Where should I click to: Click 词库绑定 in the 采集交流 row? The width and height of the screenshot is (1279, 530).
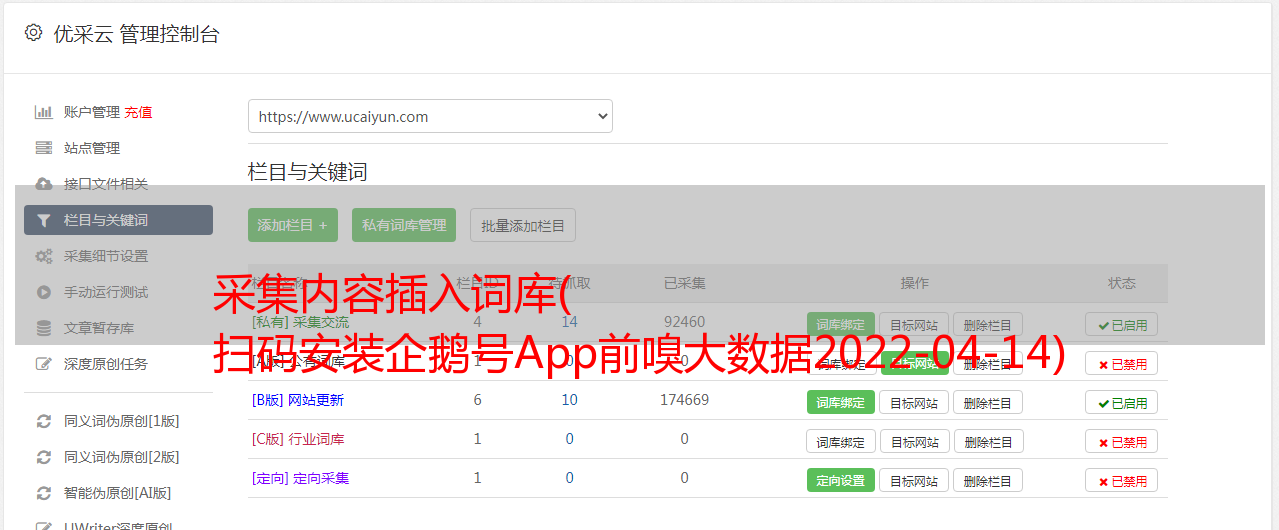841,324
